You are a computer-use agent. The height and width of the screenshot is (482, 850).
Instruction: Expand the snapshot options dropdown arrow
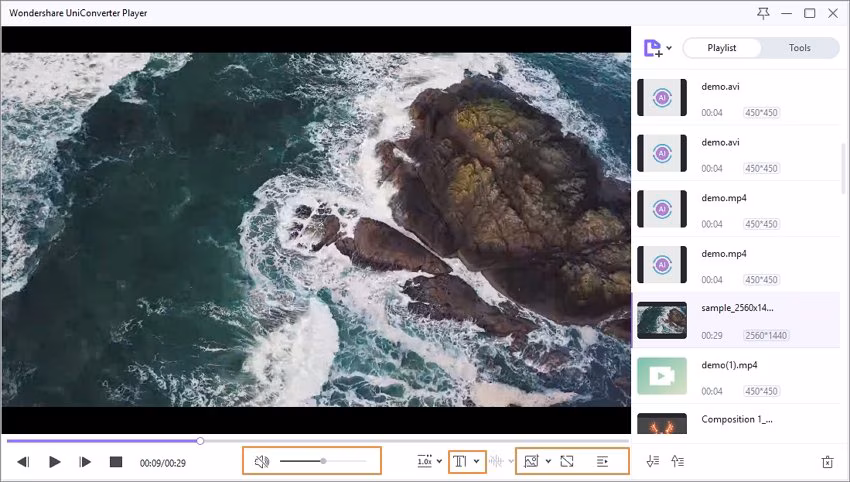click(x=548, y=461)
